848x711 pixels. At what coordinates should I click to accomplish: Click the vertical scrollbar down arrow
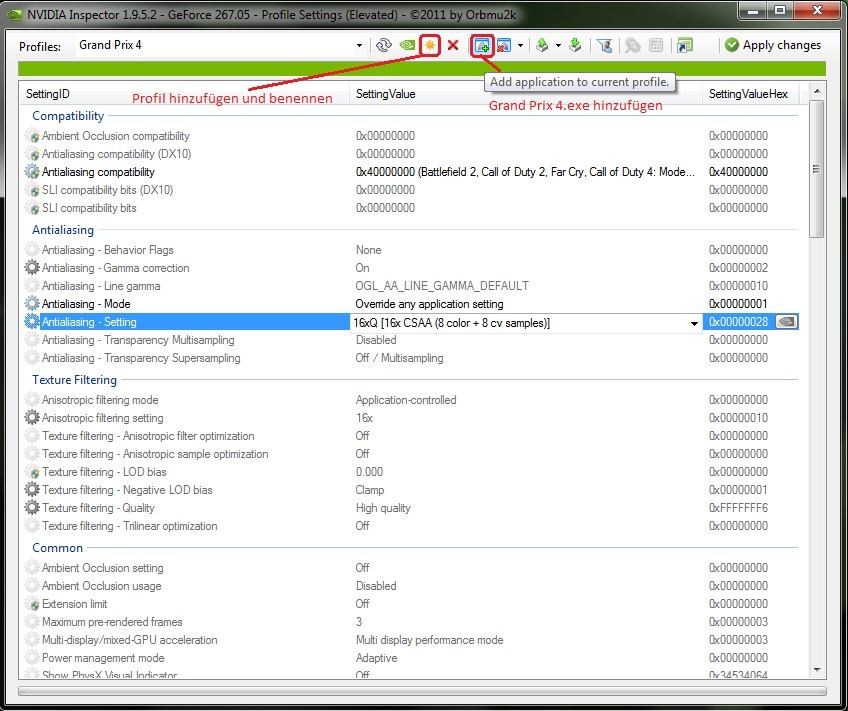(817, 670)
